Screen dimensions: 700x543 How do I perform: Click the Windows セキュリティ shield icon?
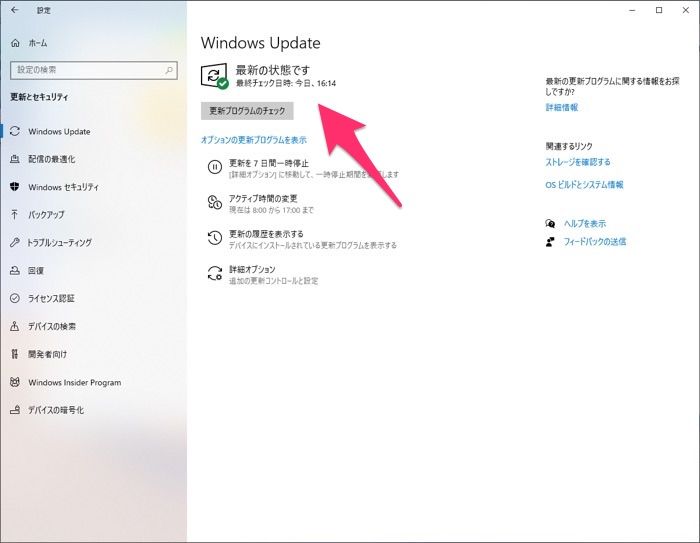[15, 187]
